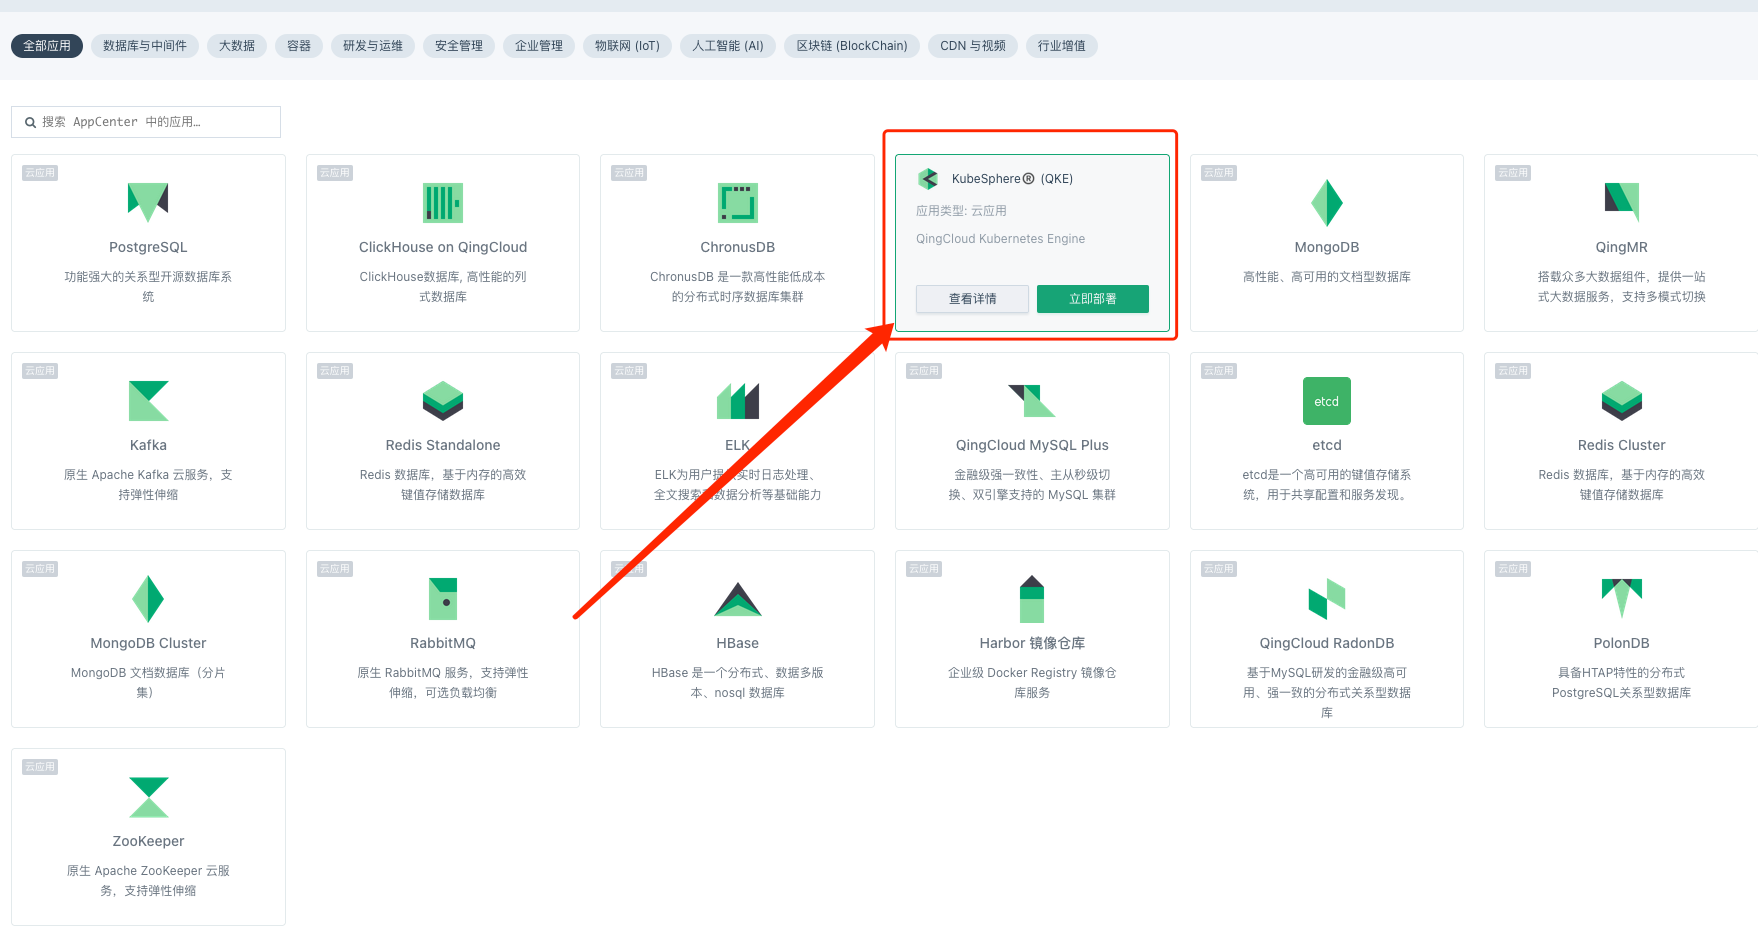
Task: Select the 容器 category tab
Action: (299, 46)
